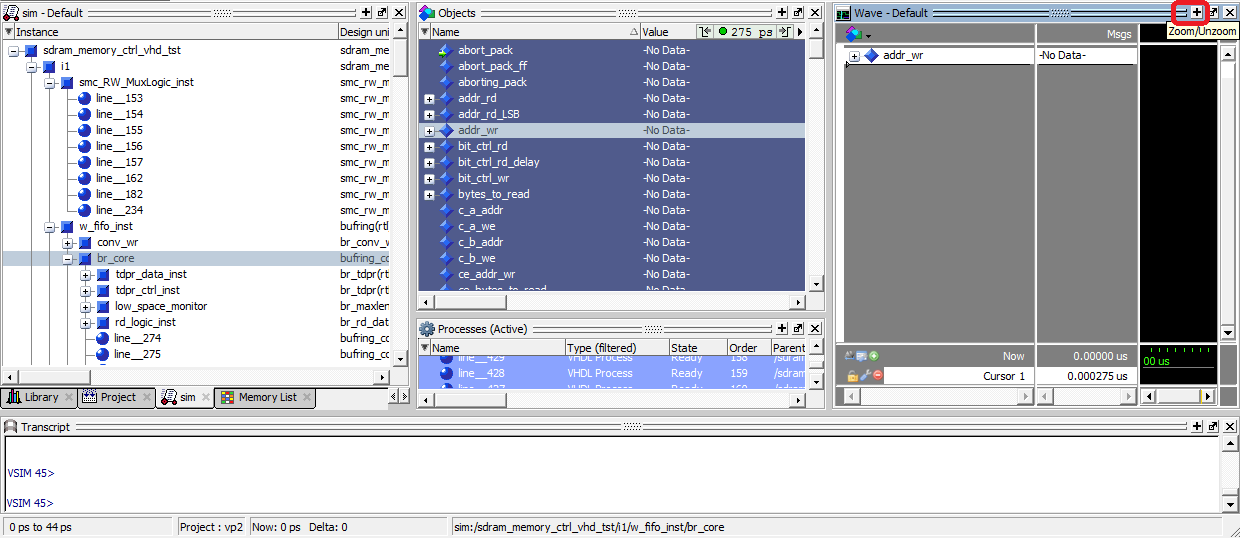The height and width of the screenshot is (538, 1240).
Task: Click the red delete cursor icon in Wave
Action: (877, 376)
